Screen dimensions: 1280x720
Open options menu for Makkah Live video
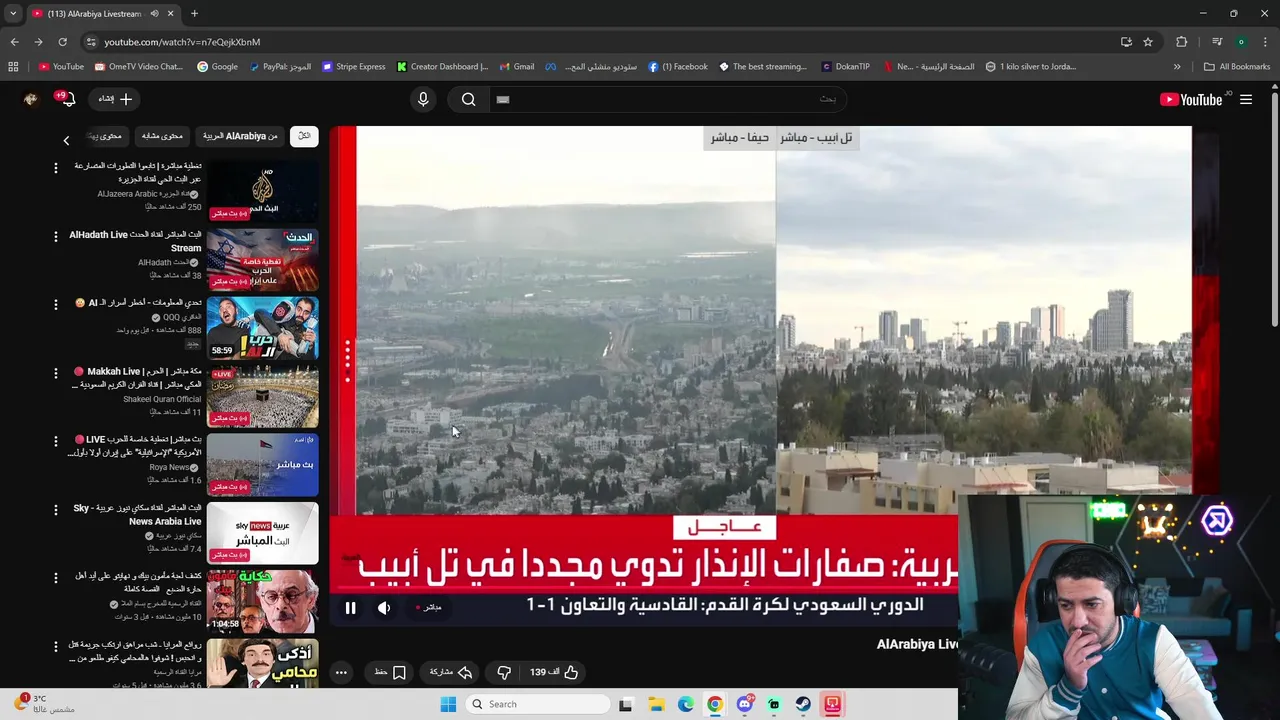pos(56,372)
